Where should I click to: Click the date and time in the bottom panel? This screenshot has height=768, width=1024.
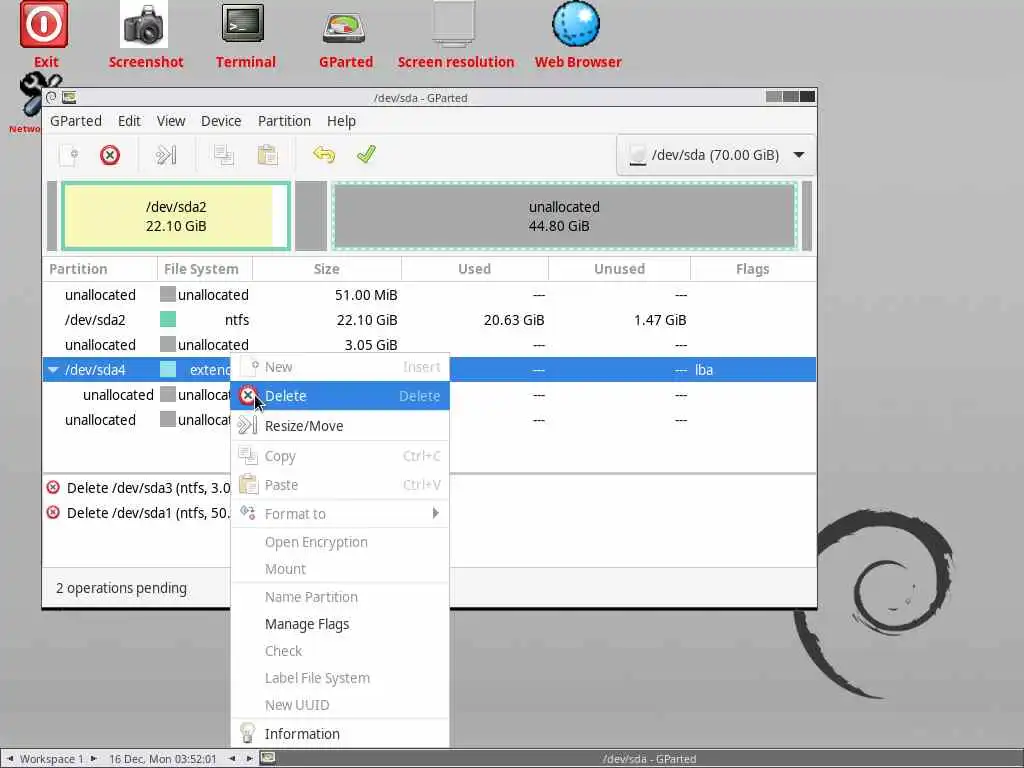(162, 759)
